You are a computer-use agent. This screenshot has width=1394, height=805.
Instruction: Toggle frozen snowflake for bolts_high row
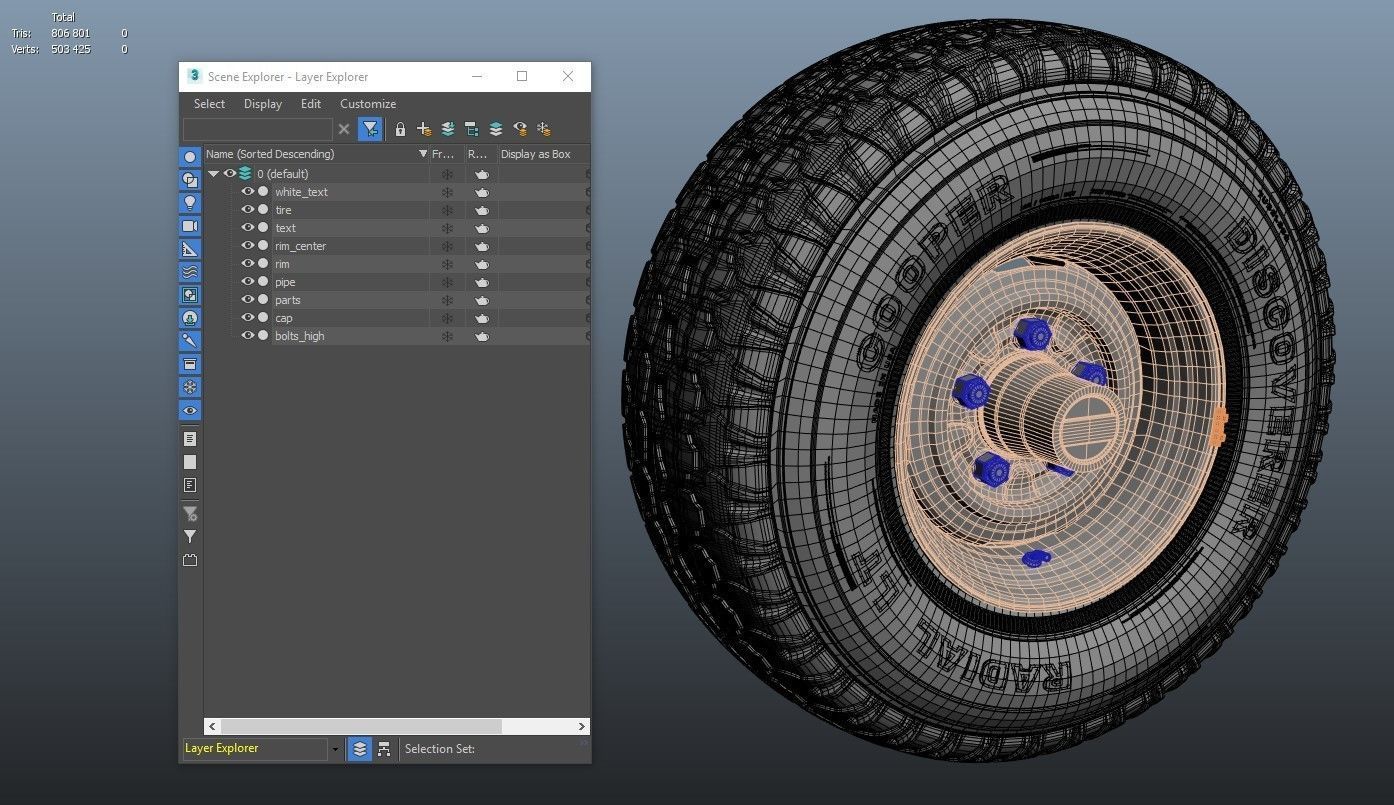[x=447, y=336]
